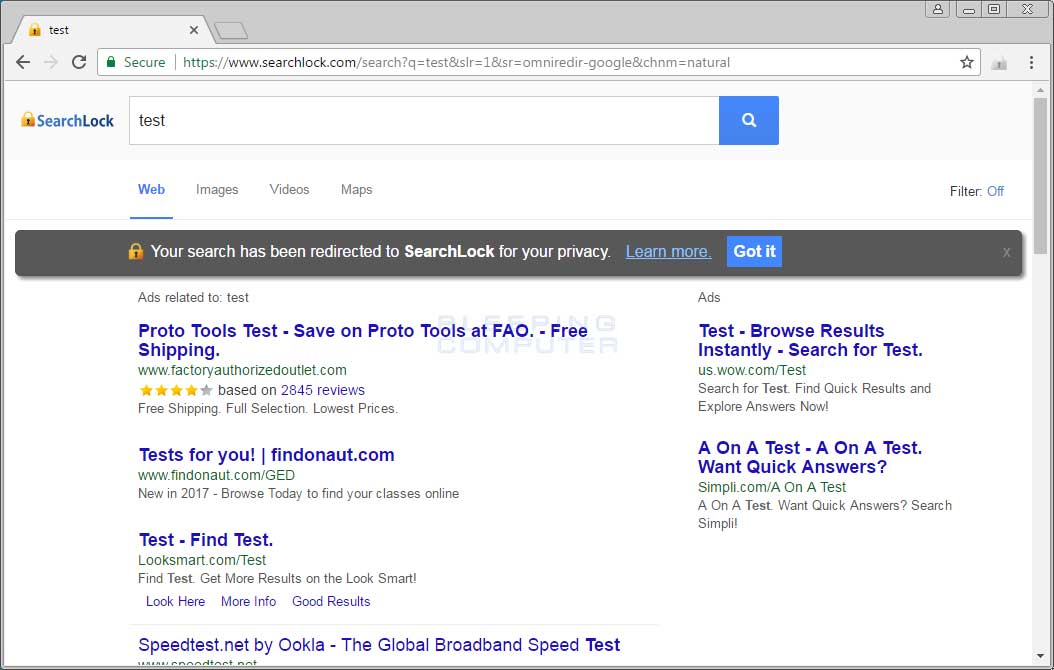1054x670 pixels.
Task: Go back with the browser back arrow
Action: pyautogui.click(x=23, y=62)
